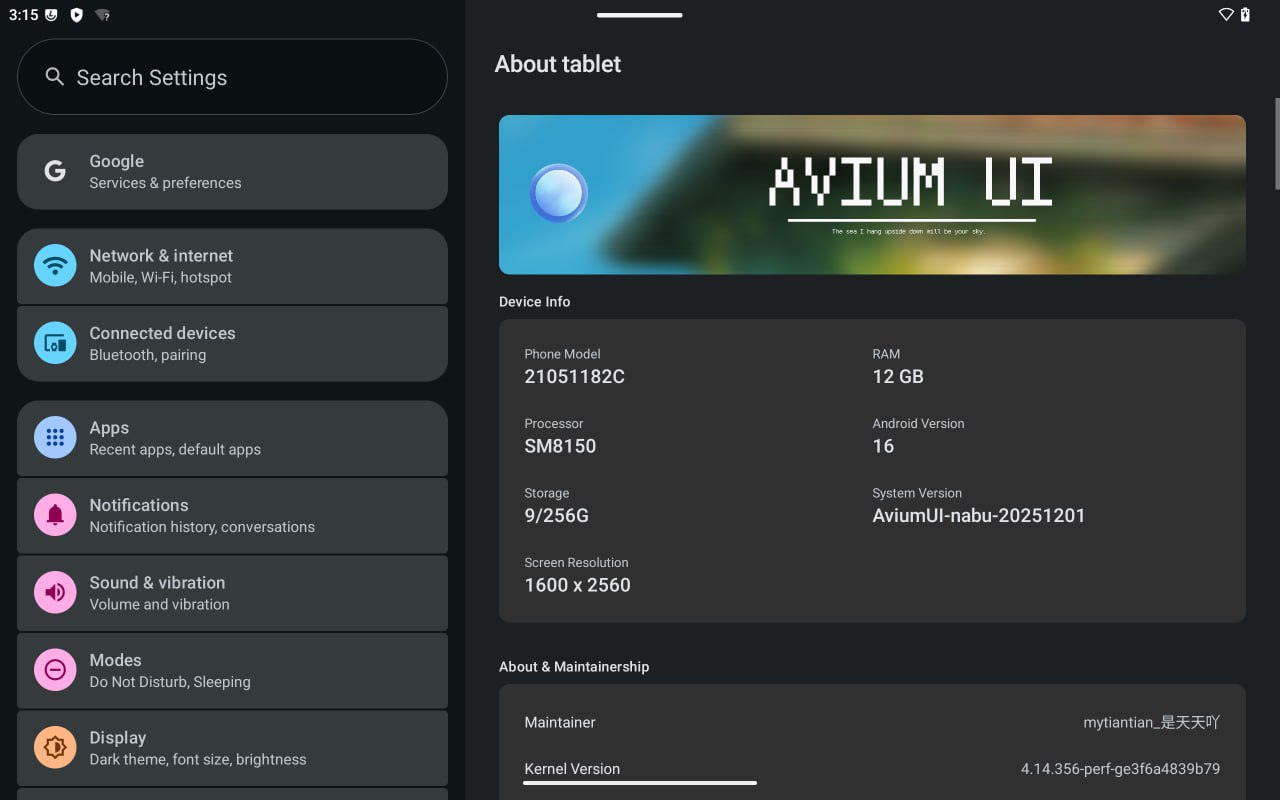The height and width of the screenshot is (800, 1280).
Task: Tap the Modes Do Not Disturb icon
Action: (55, 670)
